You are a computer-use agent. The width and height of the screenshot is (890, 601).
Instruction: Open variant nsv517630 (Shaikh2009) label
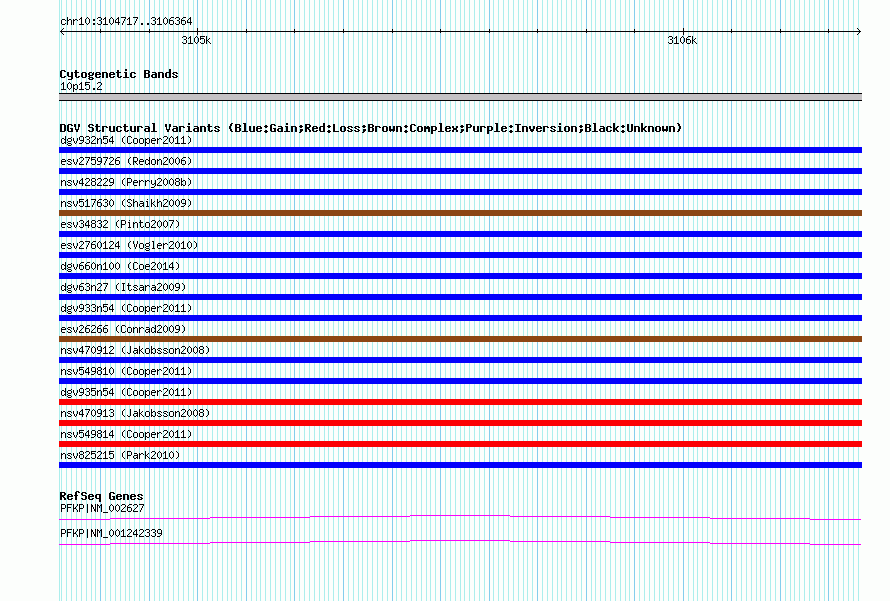tap(126, 203)
